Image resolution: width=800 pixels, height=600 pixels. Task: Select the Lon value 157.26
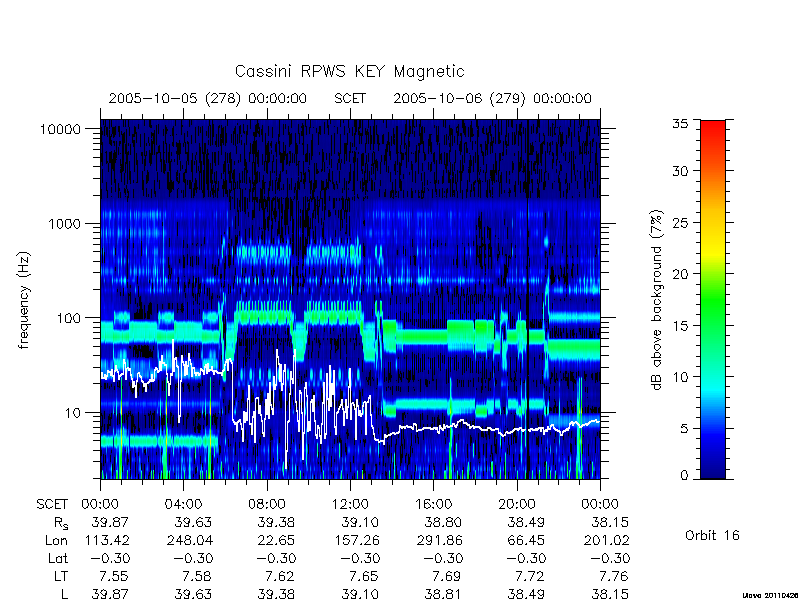[x=356, y=540]
